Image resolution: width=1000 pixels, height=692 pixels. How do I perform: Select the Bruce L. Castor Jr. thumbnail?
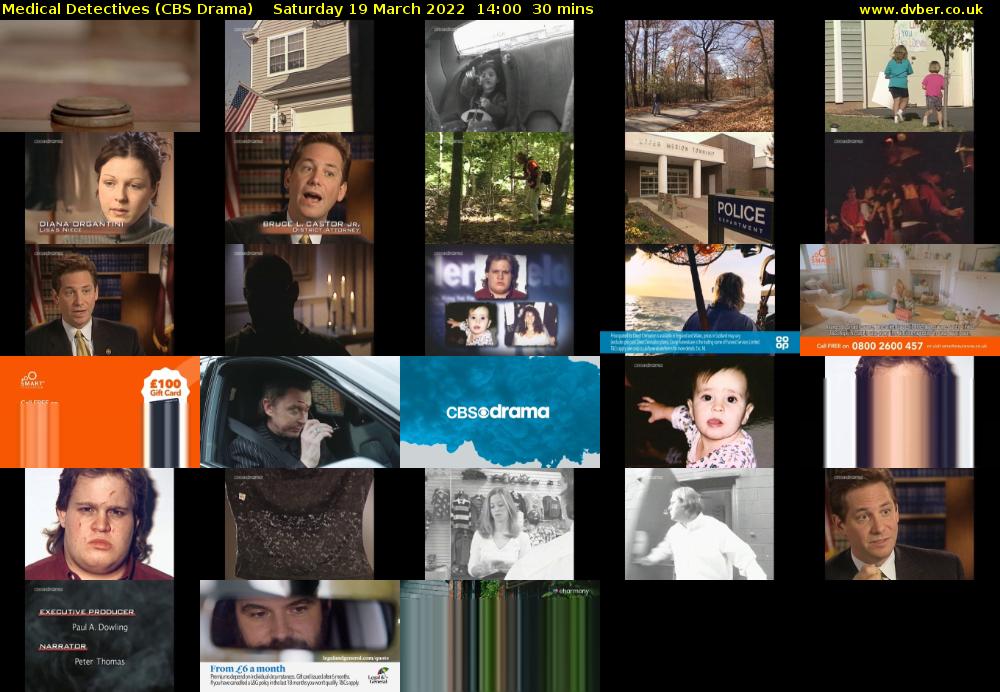[299, 188]
